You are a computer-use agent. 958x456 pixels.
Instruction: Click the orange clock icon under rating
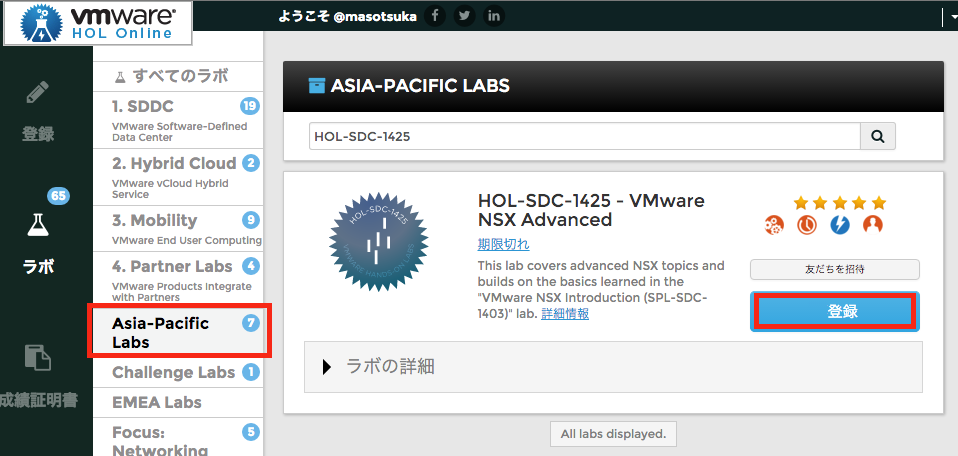(x=807, y=226)
